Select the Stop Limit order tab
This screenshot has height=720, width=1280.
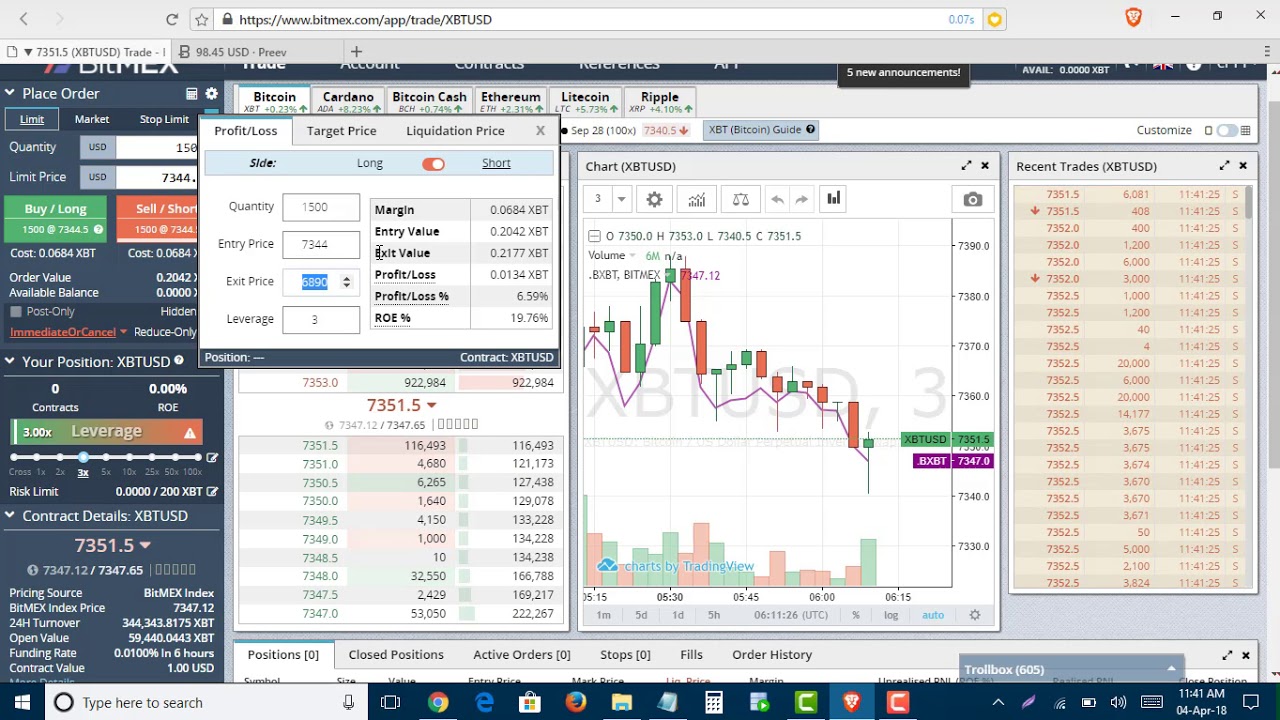point(164,120)
